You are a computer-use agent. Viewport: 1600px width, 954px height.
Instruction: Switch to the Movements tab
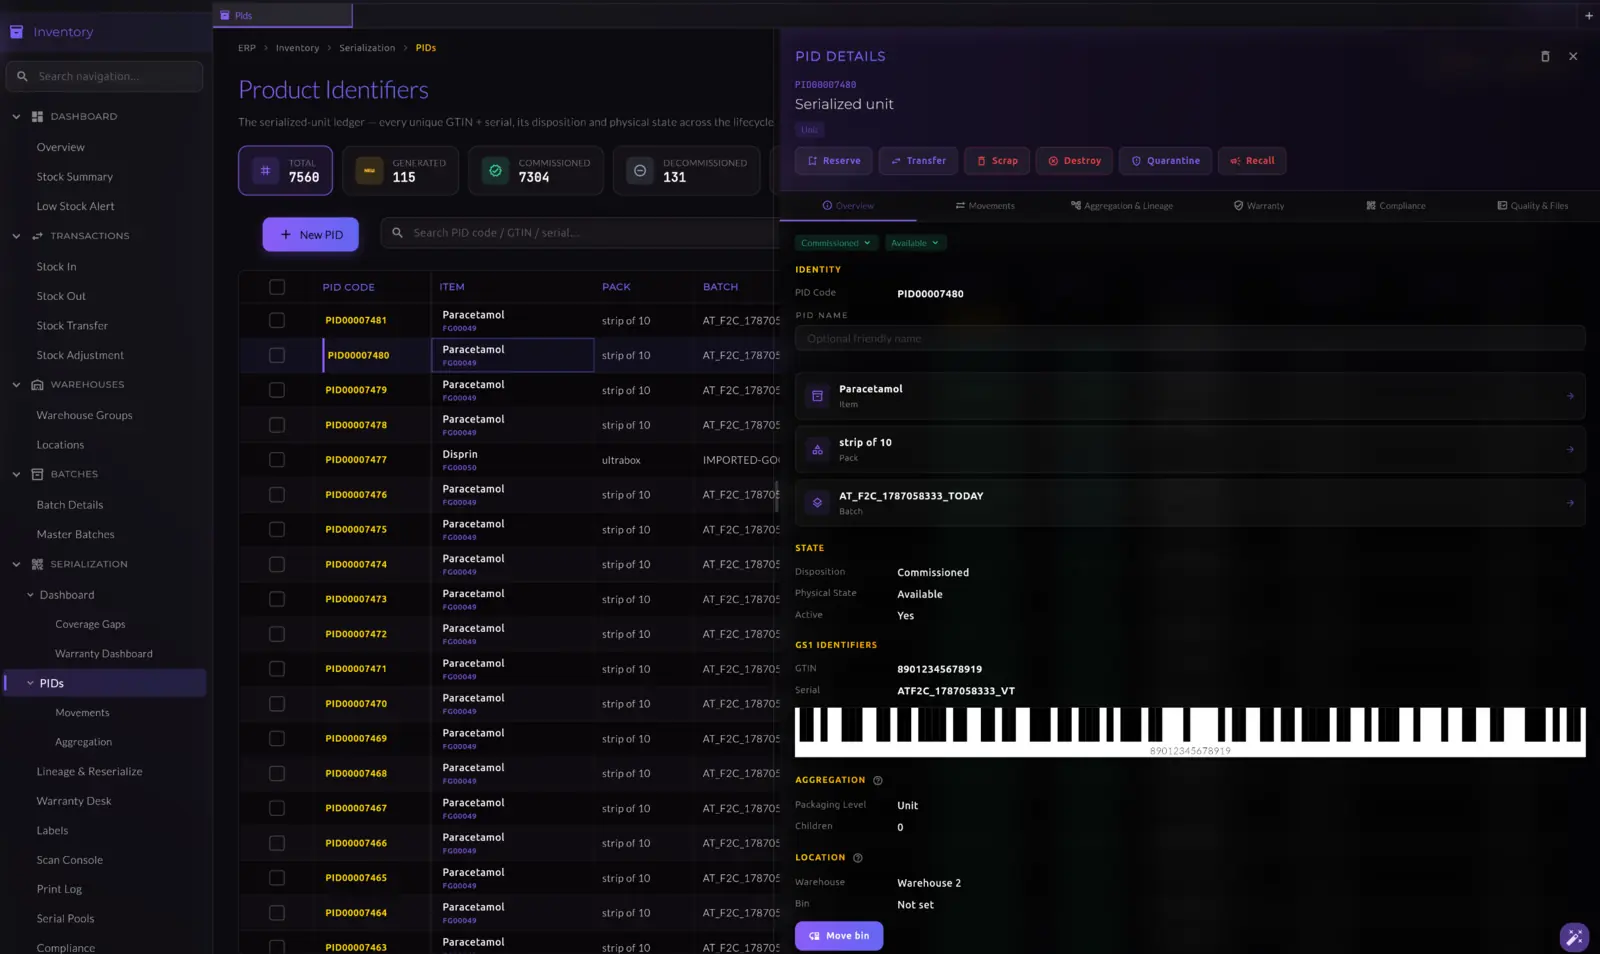pos(985,206)
